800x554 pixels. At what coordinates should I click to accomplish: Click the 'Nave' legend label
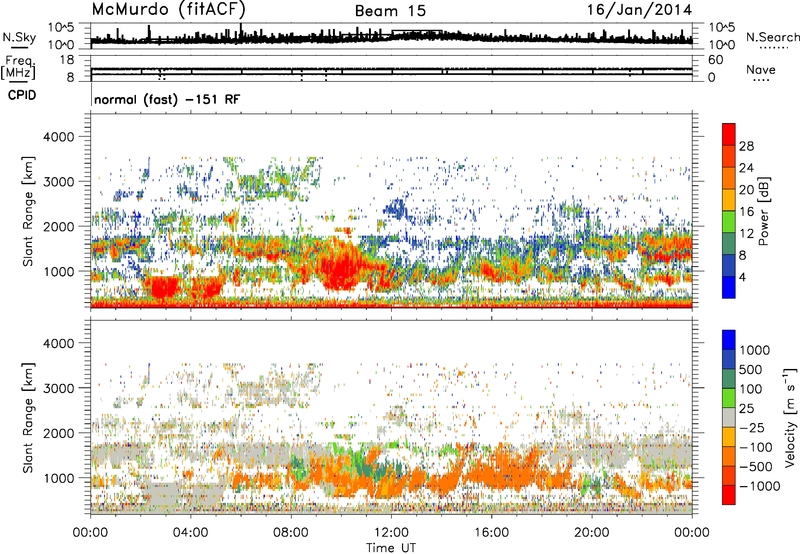(761, 69)
